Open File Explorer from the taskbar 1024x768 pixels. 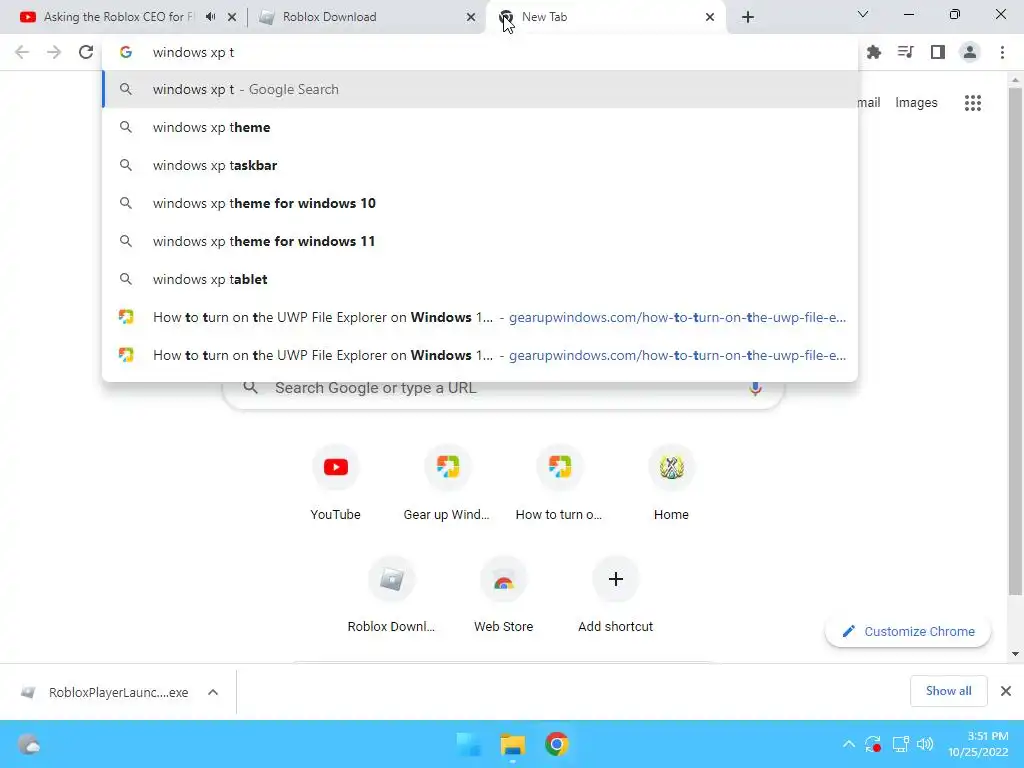click(x=513, y=744)
